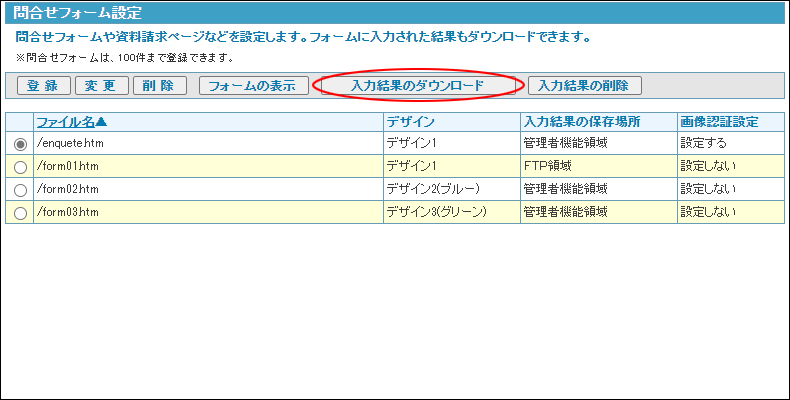Viewport: 790px width, 400px height.
Task: Click the /enquete.htm file name cell
Action: point(68,144)
